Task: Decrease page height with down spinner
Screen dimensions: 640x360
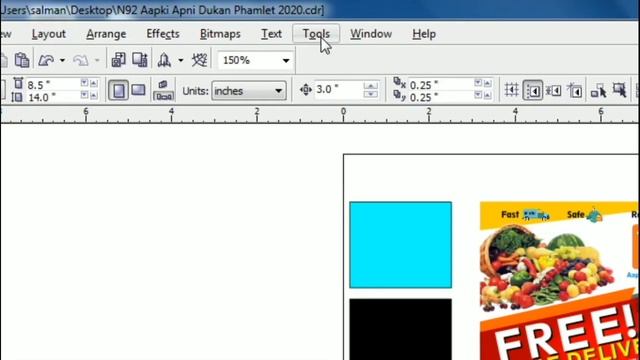Action: 84,96
